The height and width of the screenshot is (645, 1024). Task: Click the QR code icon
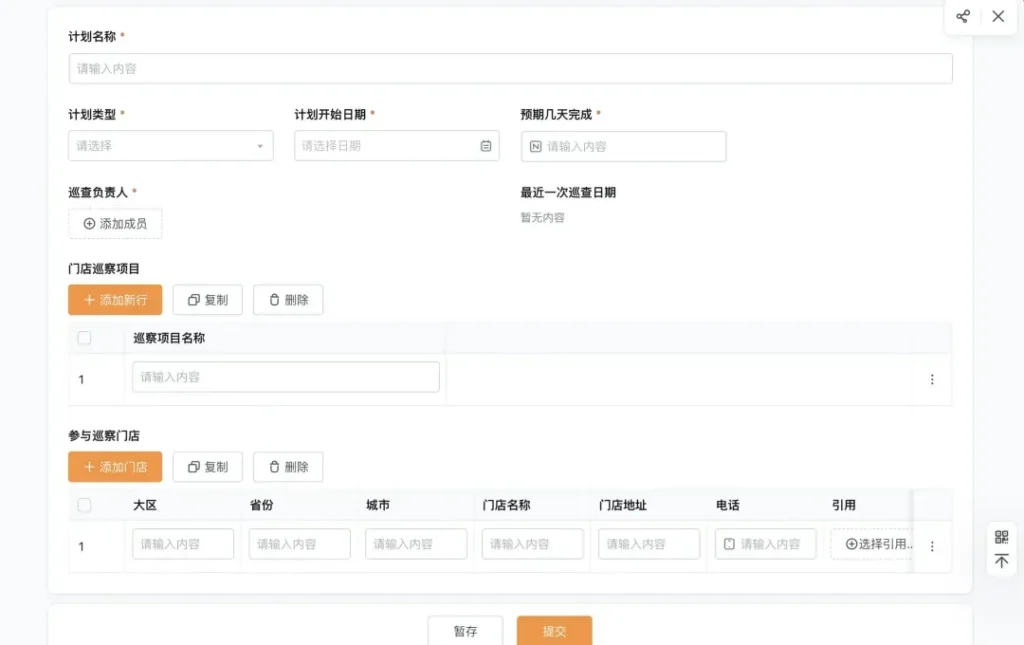1001,538
